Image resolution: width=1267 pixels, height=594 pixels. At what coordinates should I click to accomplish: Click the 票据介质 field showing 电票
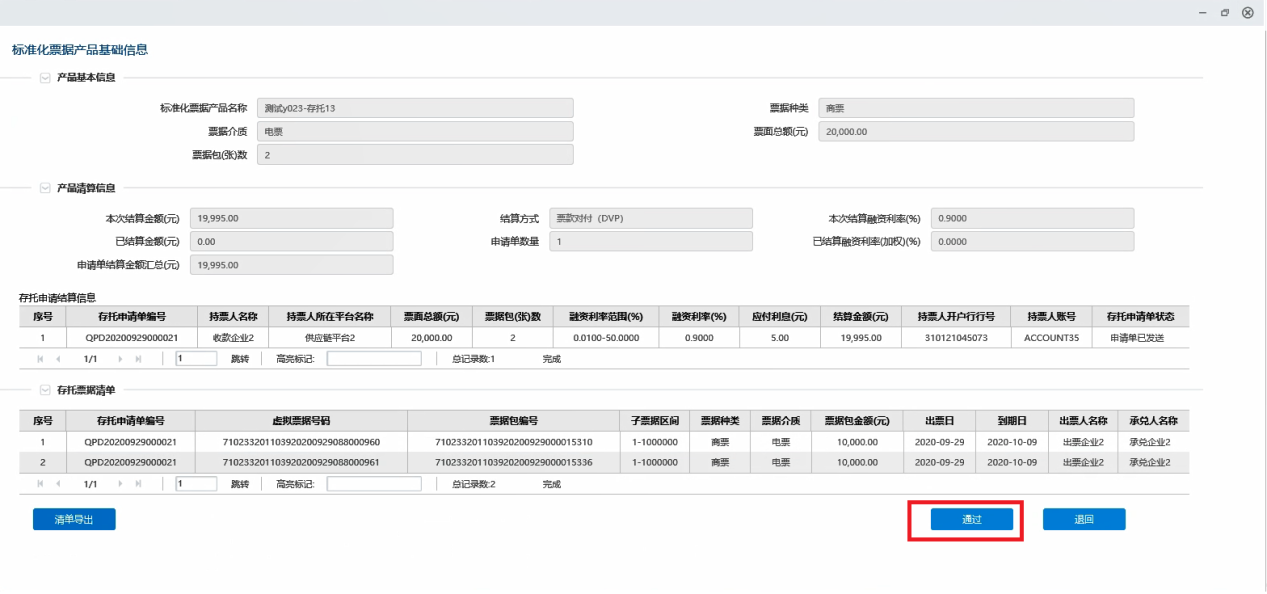pyautogui.click(x=415, y=131)
